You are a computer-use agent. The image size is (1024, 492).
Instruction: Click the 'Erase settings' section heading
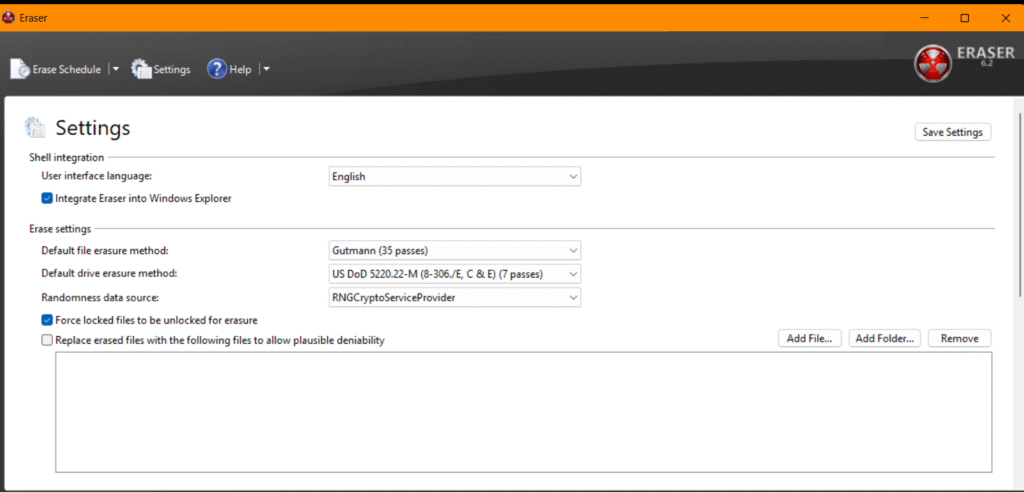60,229
